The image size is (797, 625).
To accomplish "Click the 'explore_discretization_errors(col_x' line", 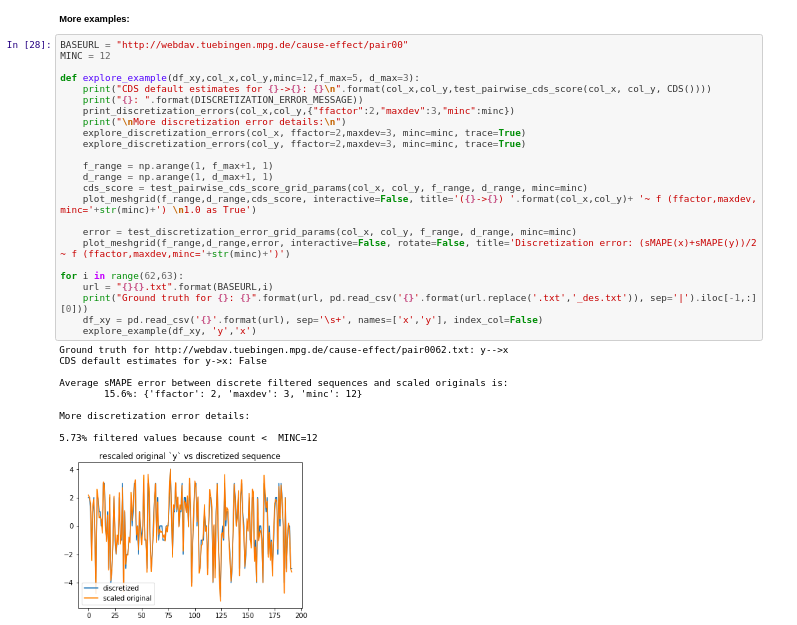I will [x=304, y=133].
